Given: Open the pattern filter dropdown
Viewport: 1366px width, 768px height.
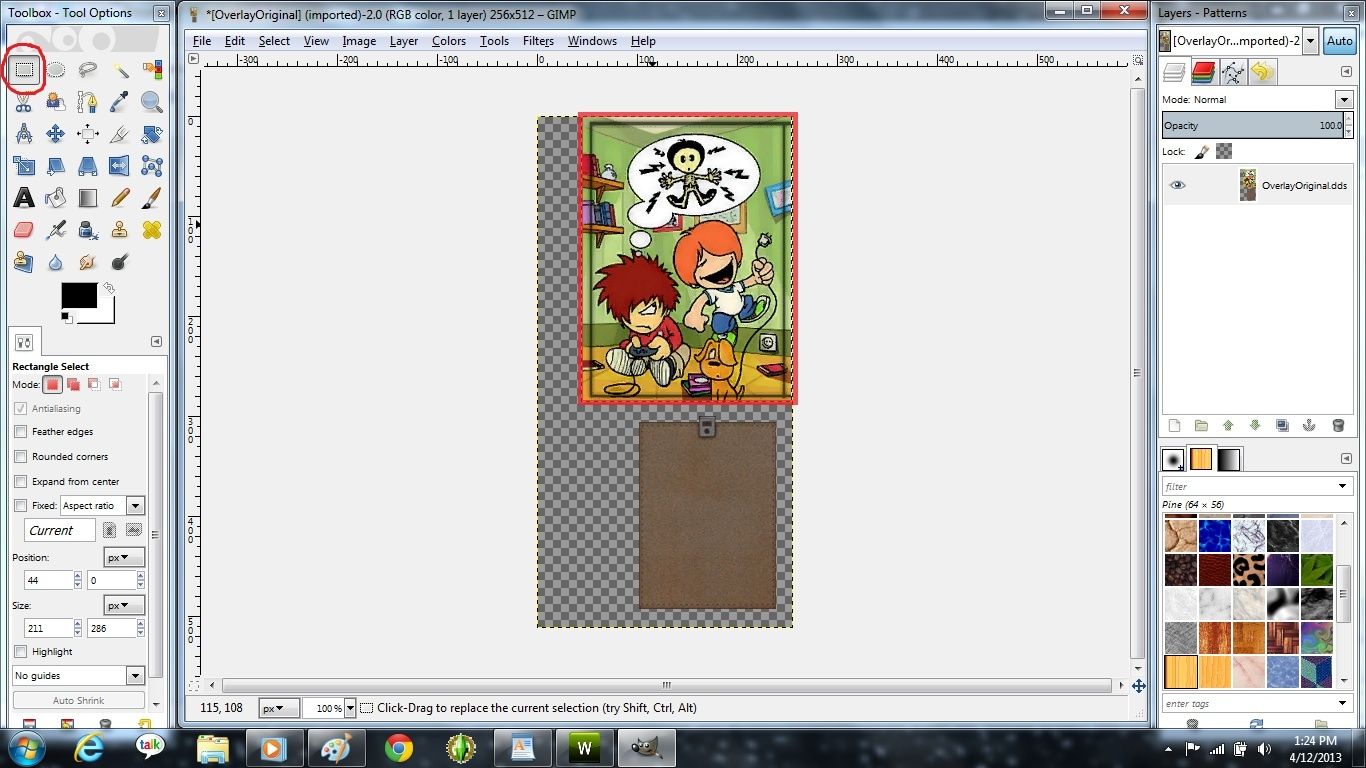Looking at the screenshot, I should 1343,486.
